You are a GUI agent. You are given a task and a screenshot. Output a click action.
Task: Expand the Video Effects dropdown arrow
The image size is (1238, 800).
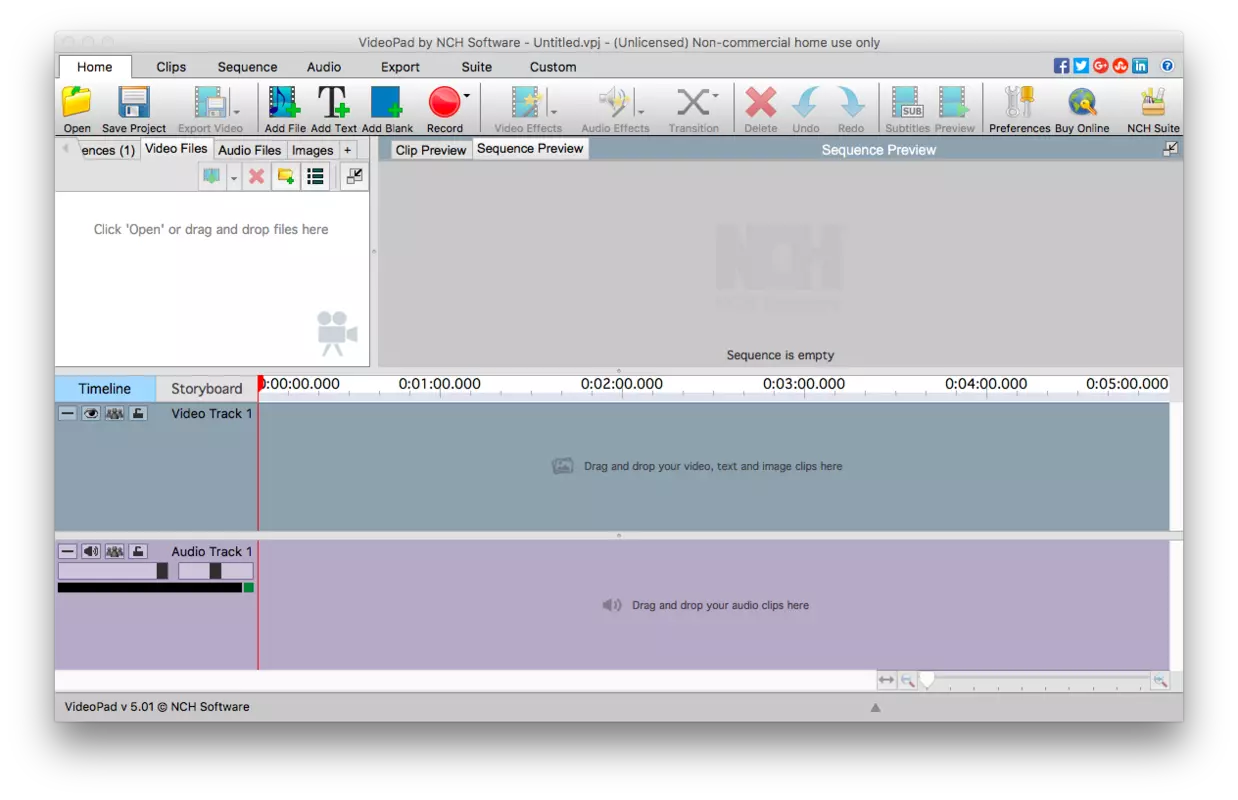[553, 111]
